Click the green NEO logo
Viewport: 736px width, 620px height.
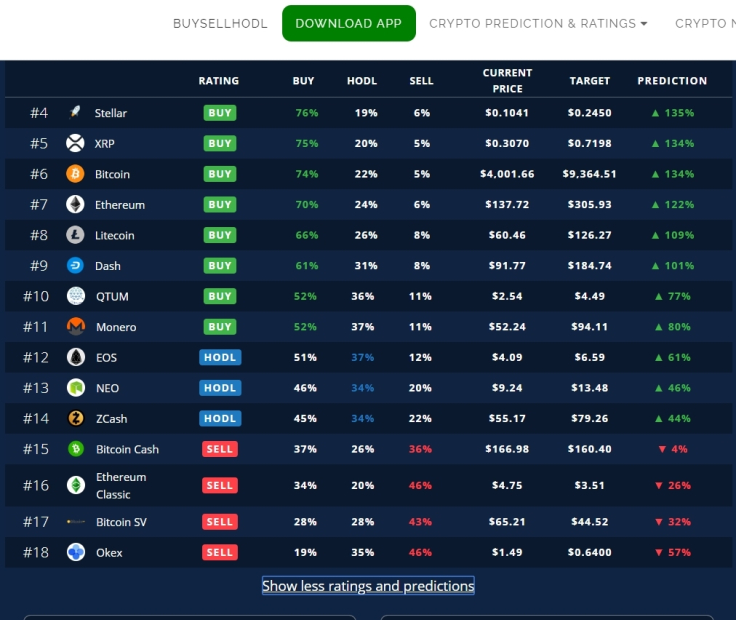pyautogui.click(x=76, y=388)
